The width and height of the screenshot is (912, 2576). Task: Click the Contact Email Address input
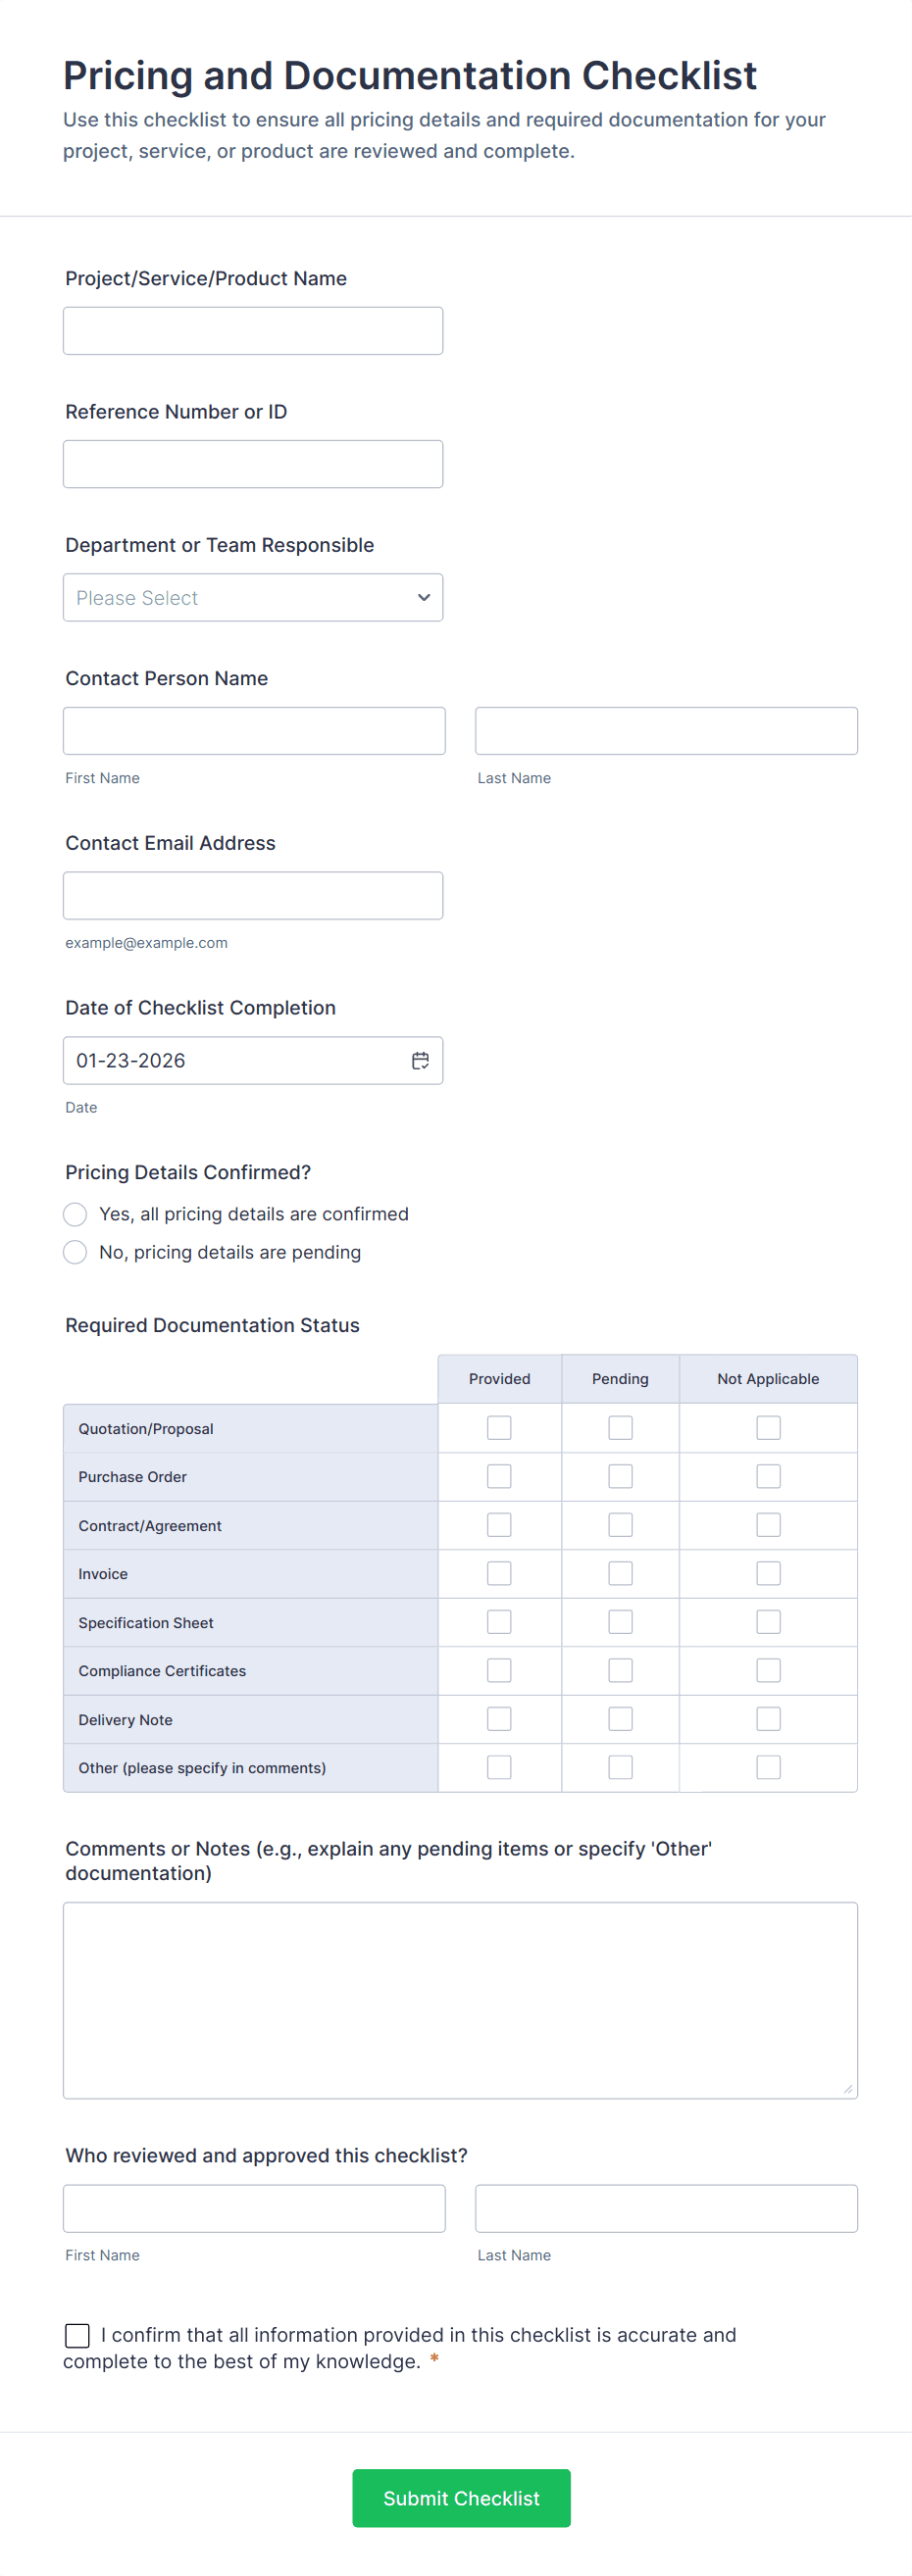tap(253, 896)
